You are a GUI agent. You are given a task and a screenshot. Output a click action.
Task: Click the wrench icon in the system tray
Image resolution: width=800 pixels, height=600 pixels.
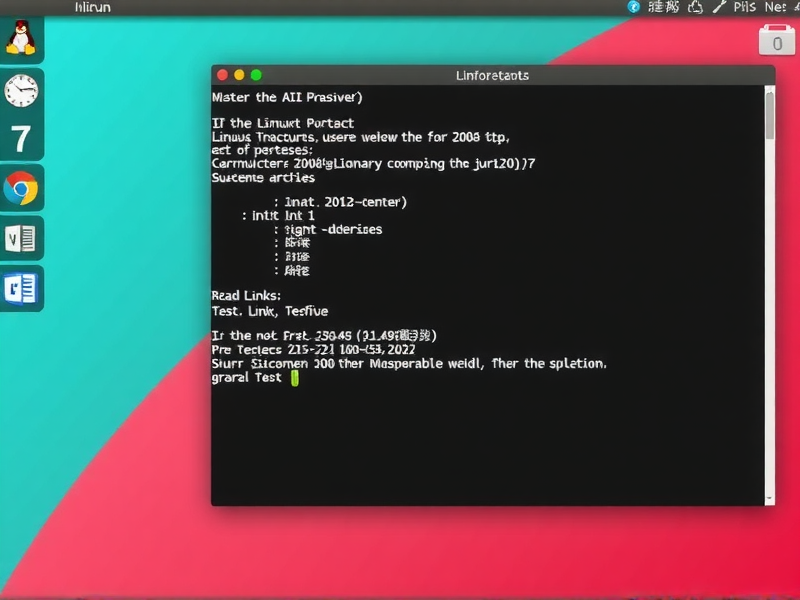click(x=718, y=7)
